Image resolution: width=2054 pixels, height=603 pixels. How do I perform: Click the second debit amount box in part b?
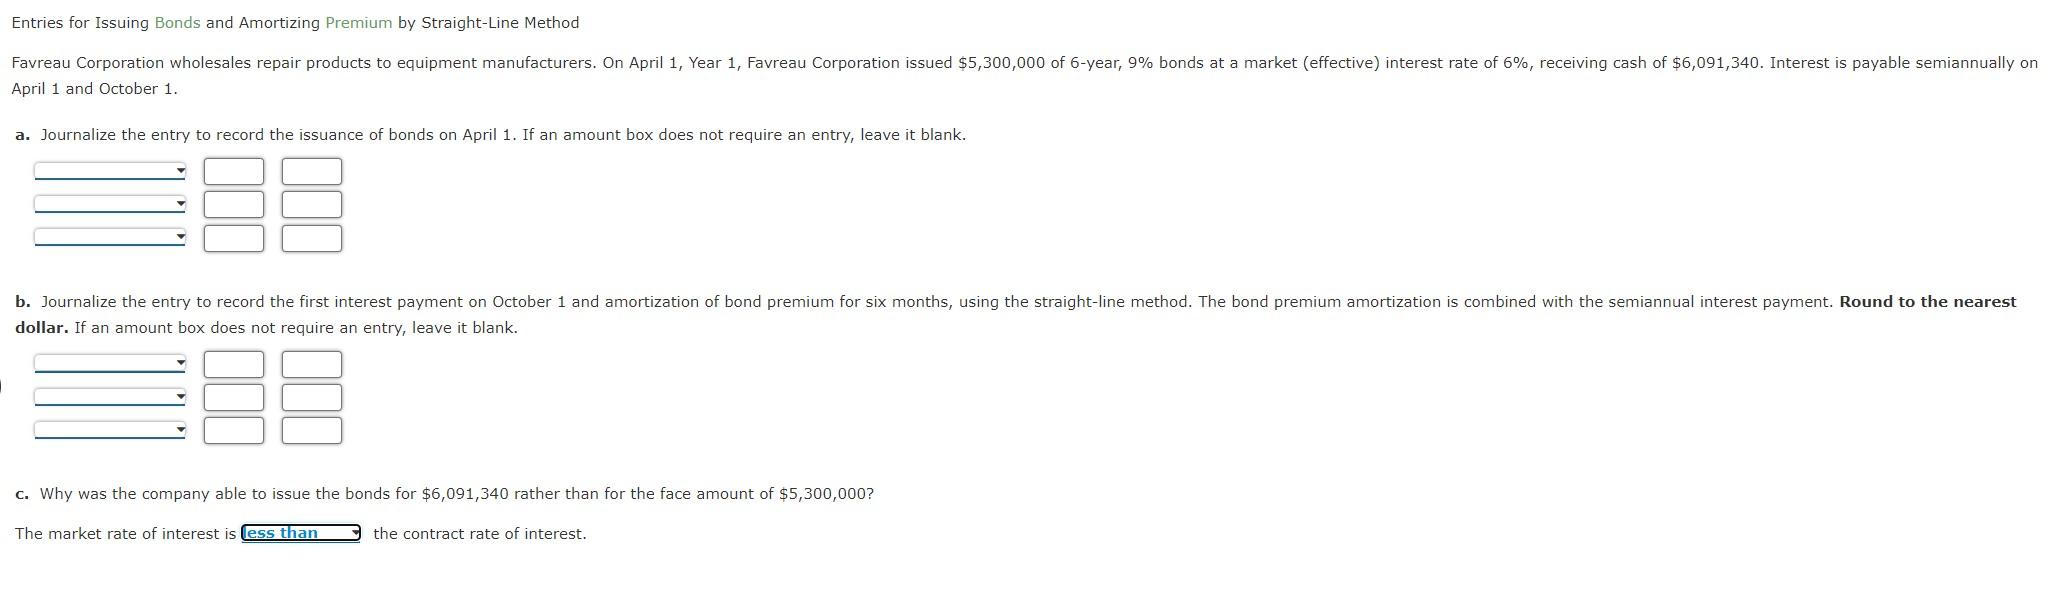233,397
